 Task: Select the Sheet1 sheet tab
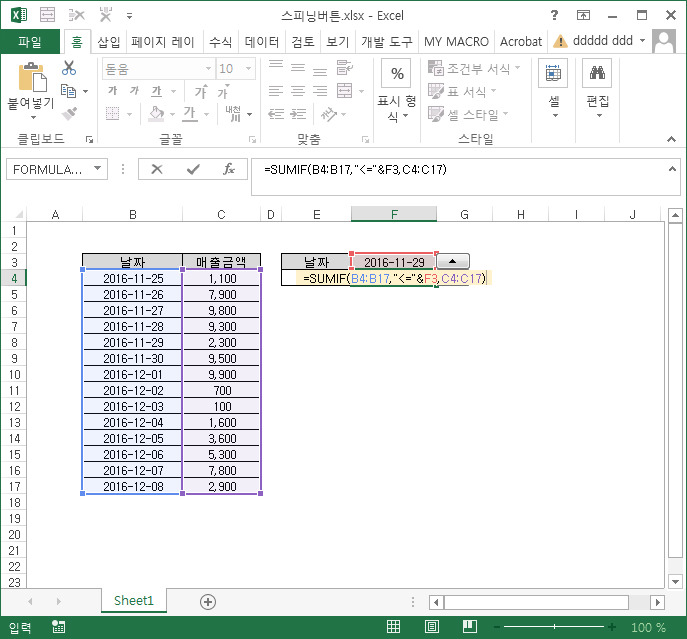(134, 600)
